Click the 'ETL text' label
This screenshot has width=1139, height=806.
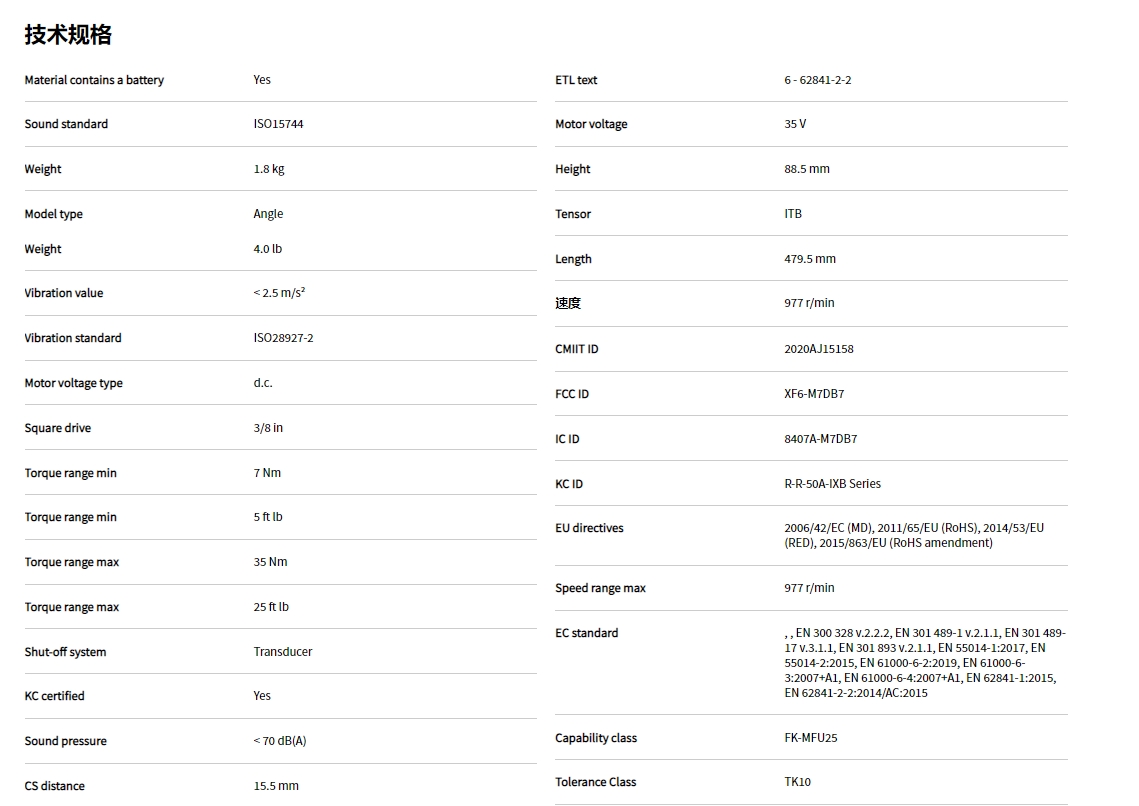point(576,80)
